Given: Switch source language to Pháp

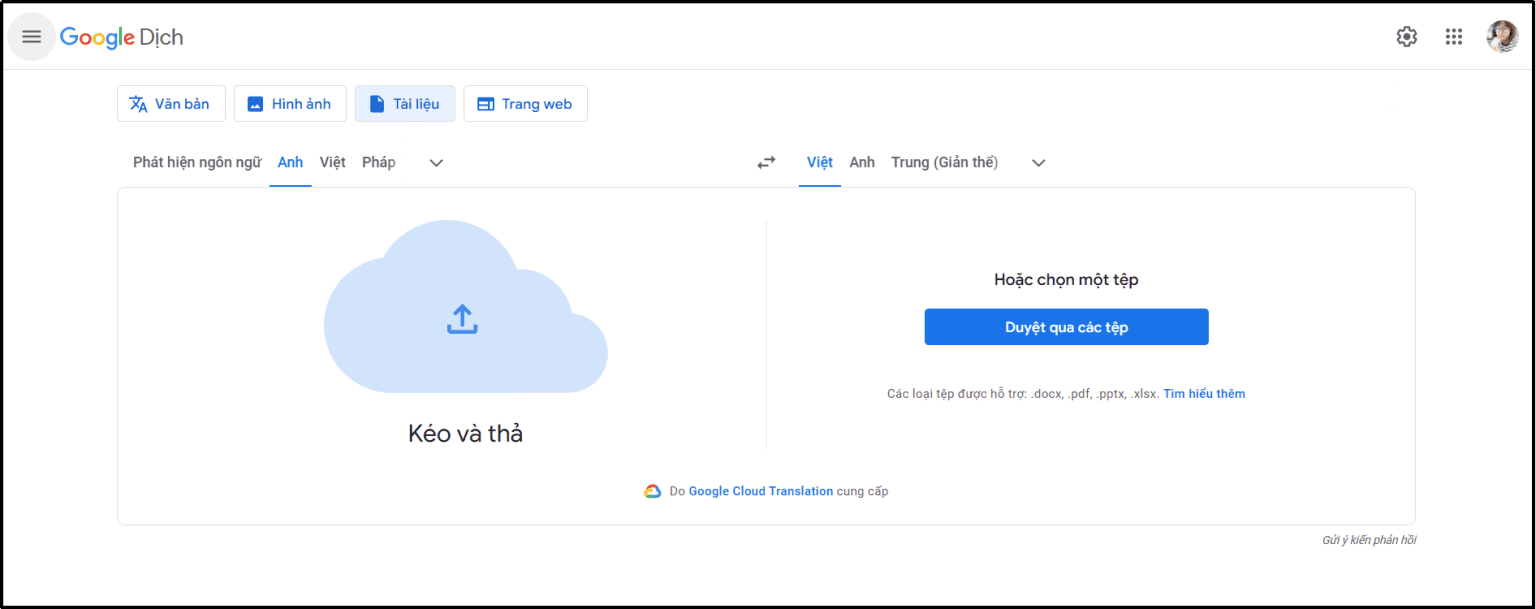Looking at the screenshot, I should point(379,161).
